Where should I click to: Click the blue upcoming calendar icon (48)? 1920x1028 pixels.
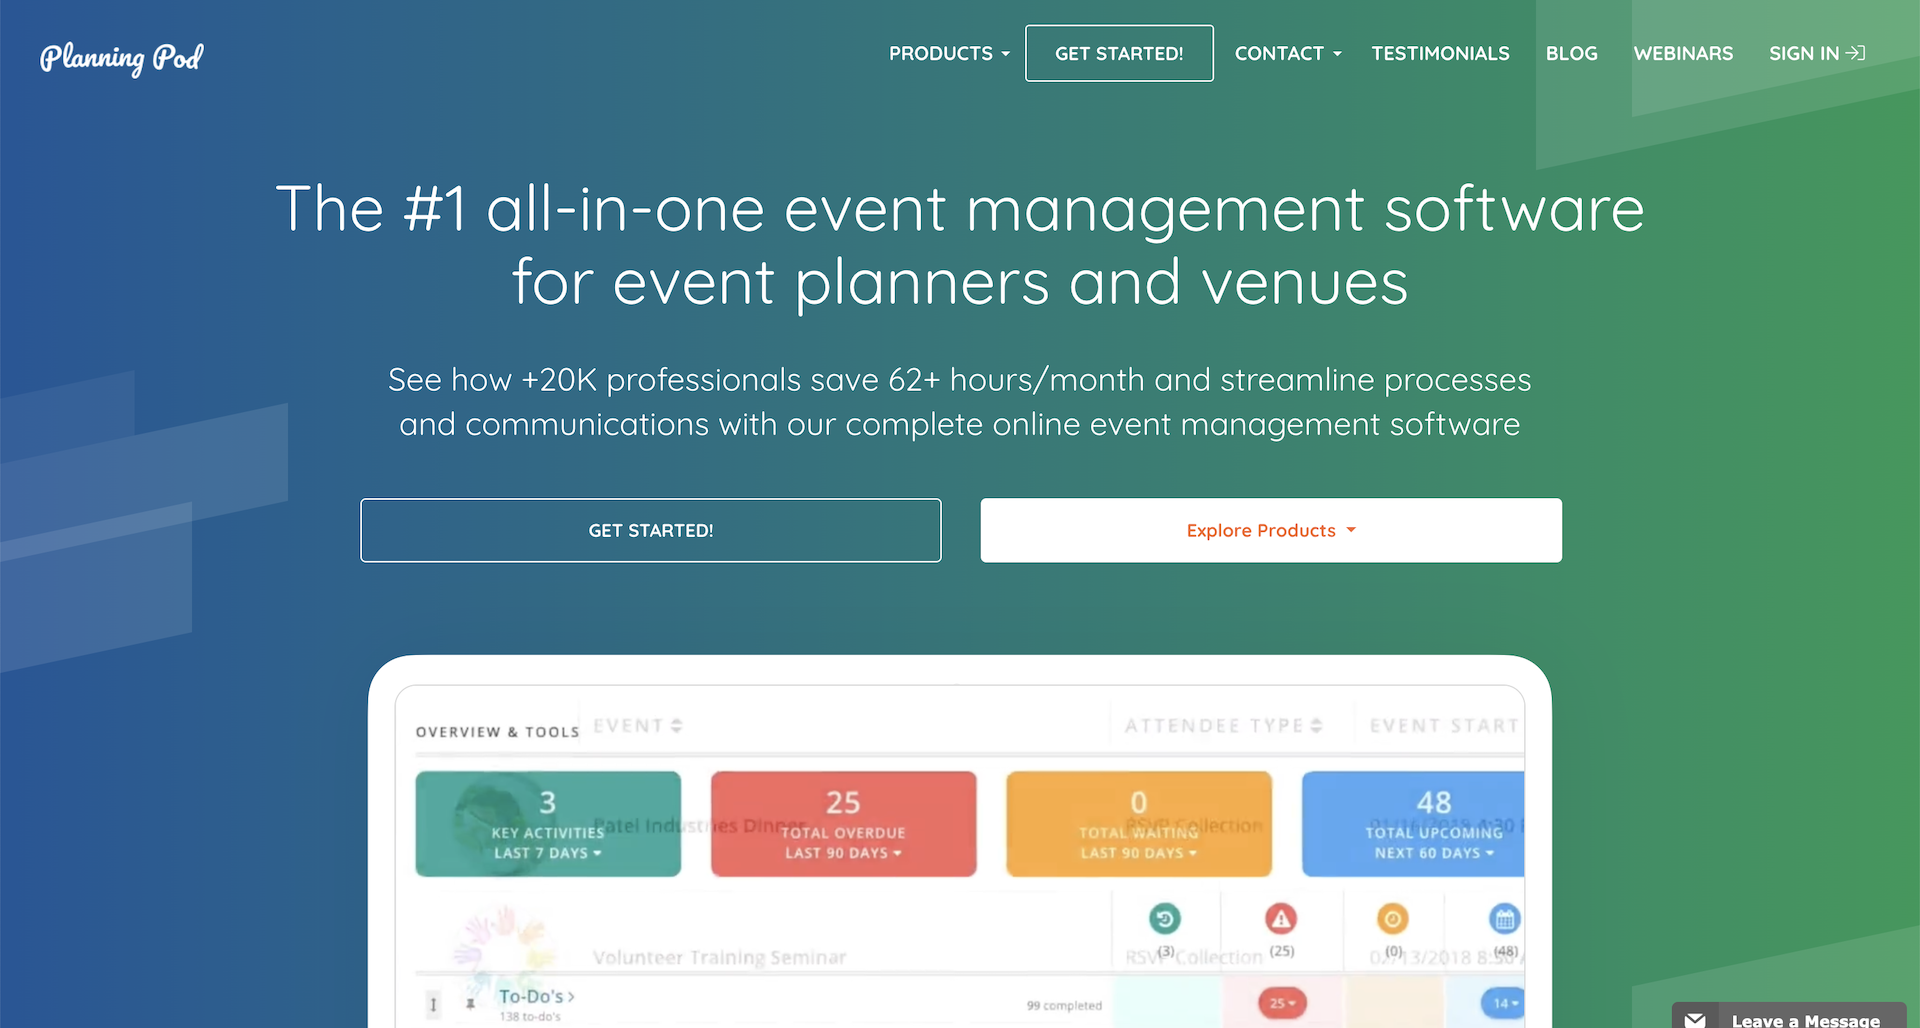coord(1504,918)
